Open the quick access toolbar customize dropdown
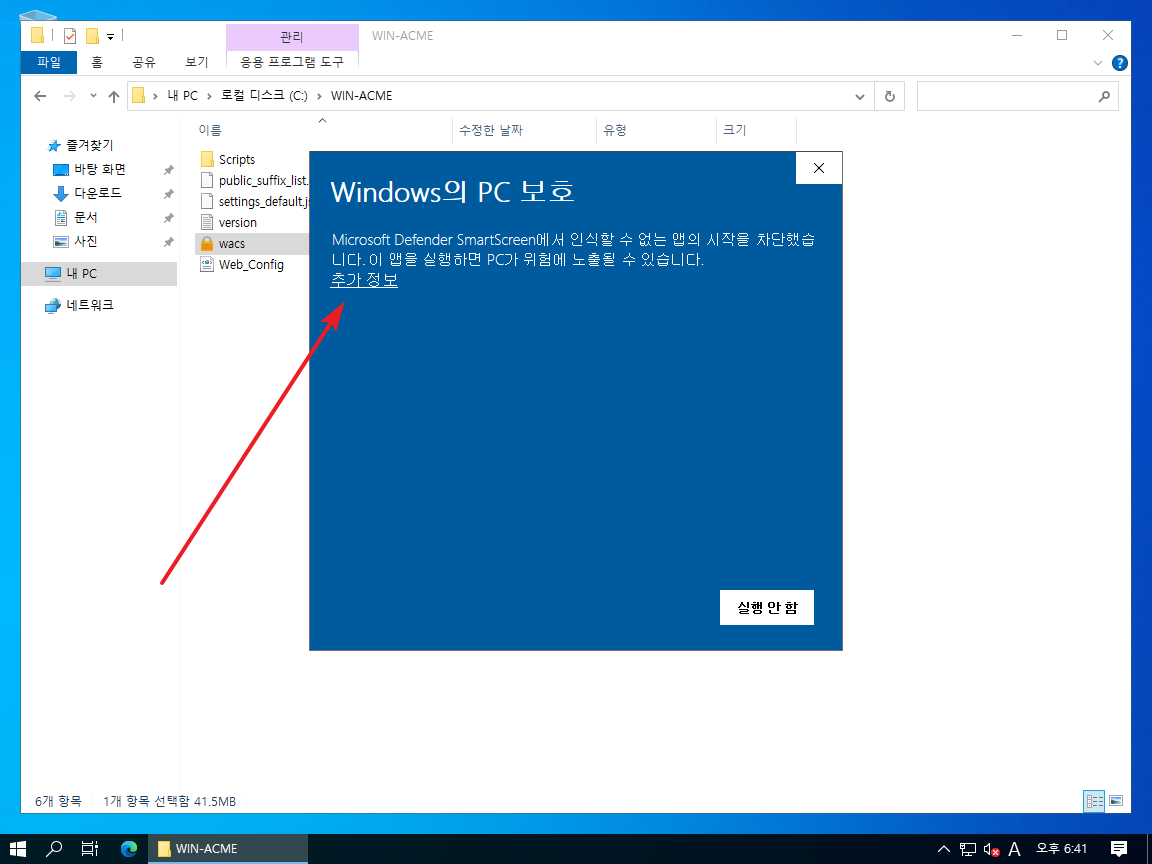 pyautogui.click(x=110, y=36)
